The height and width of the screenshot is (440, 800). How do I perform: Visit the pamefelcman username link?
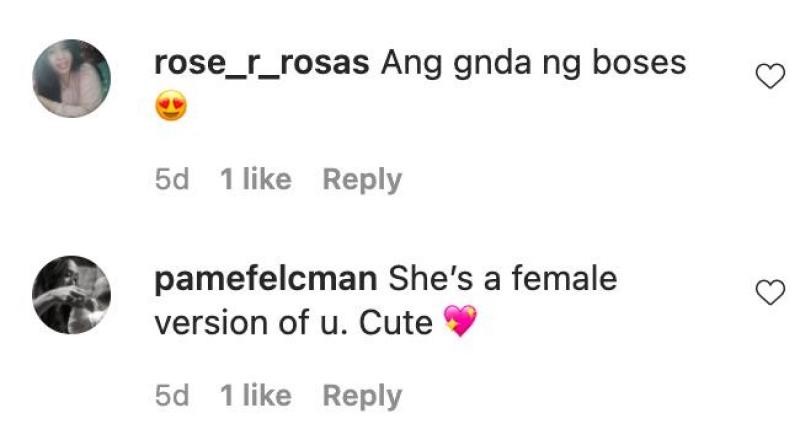point(266,279)
